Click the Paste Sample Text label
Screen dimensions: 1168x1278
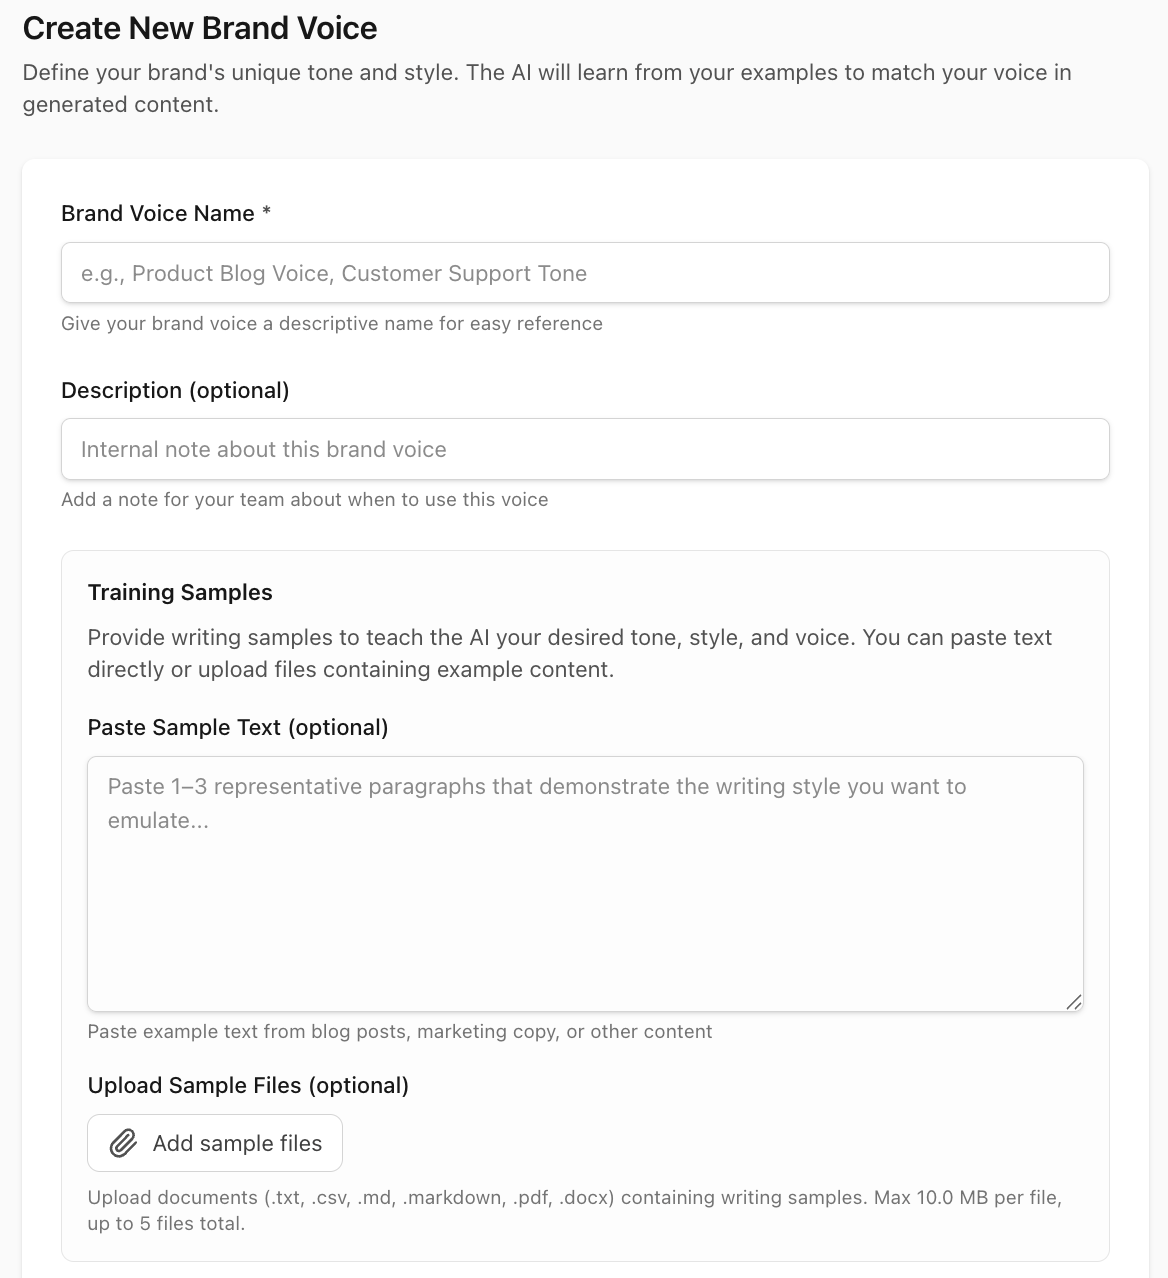[x=238, y=727]
